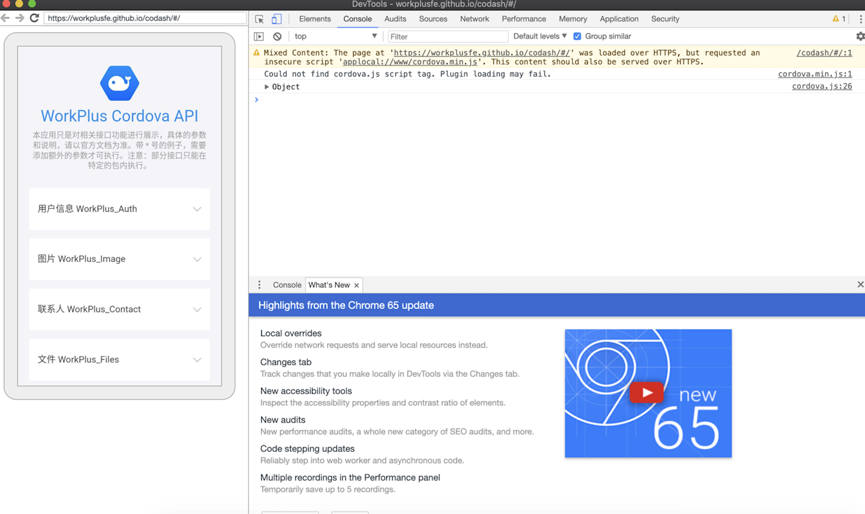This screenshot has width=865, height=514.
Task: Open the drawer three-dot menu
Action: tap(259, 285)
